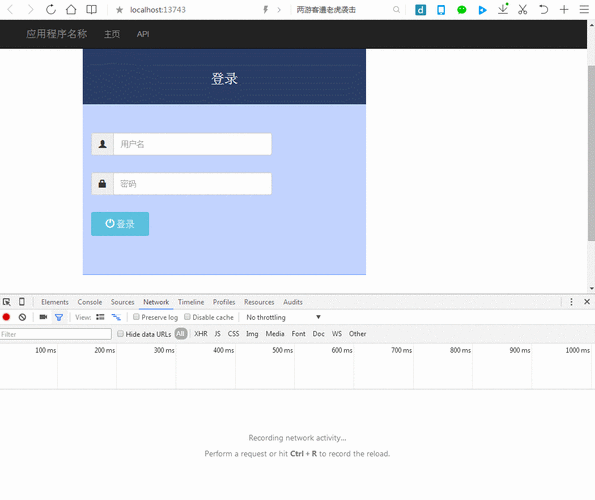Enable the Disable cache checkbox
This screenshot has height=500, width=595.
[187, 317]
